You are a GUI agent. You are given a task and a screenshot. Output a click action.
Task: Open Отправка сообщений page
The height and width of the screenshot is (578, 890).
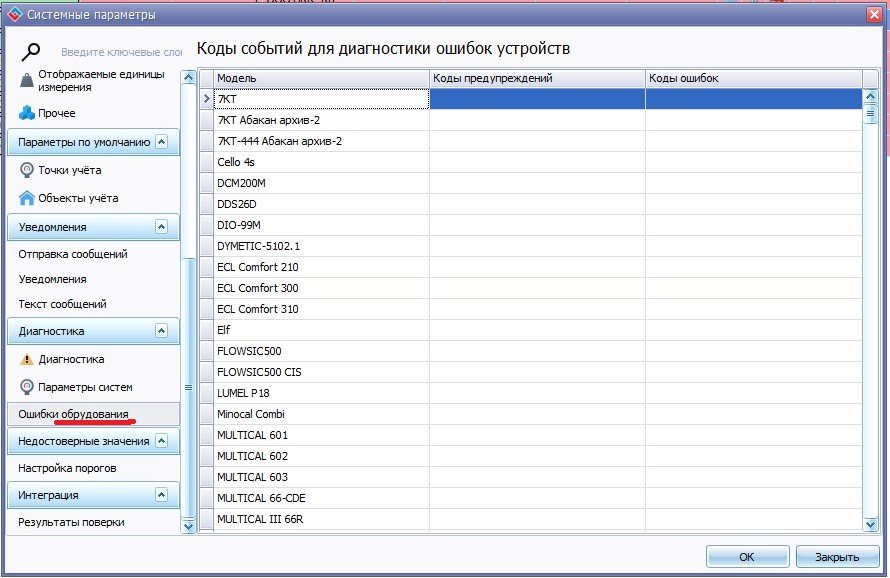pyautogui.click(x=73, y=254)
